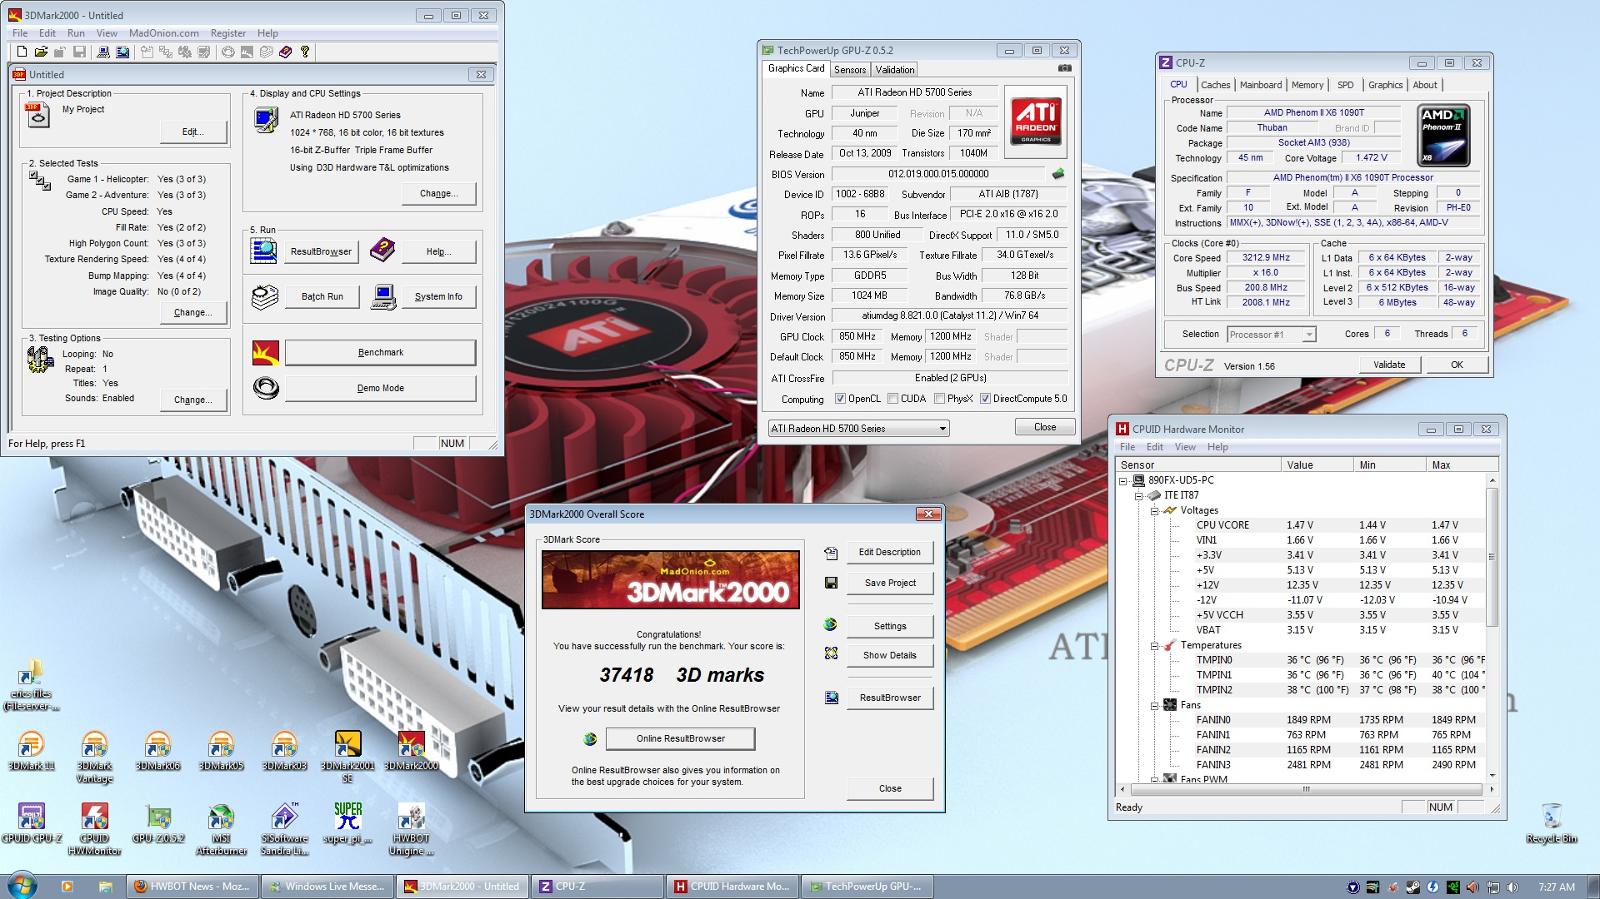1600x899 pixels.
Task: Open the super pi desktop shortcut
Action: point(348,824)
